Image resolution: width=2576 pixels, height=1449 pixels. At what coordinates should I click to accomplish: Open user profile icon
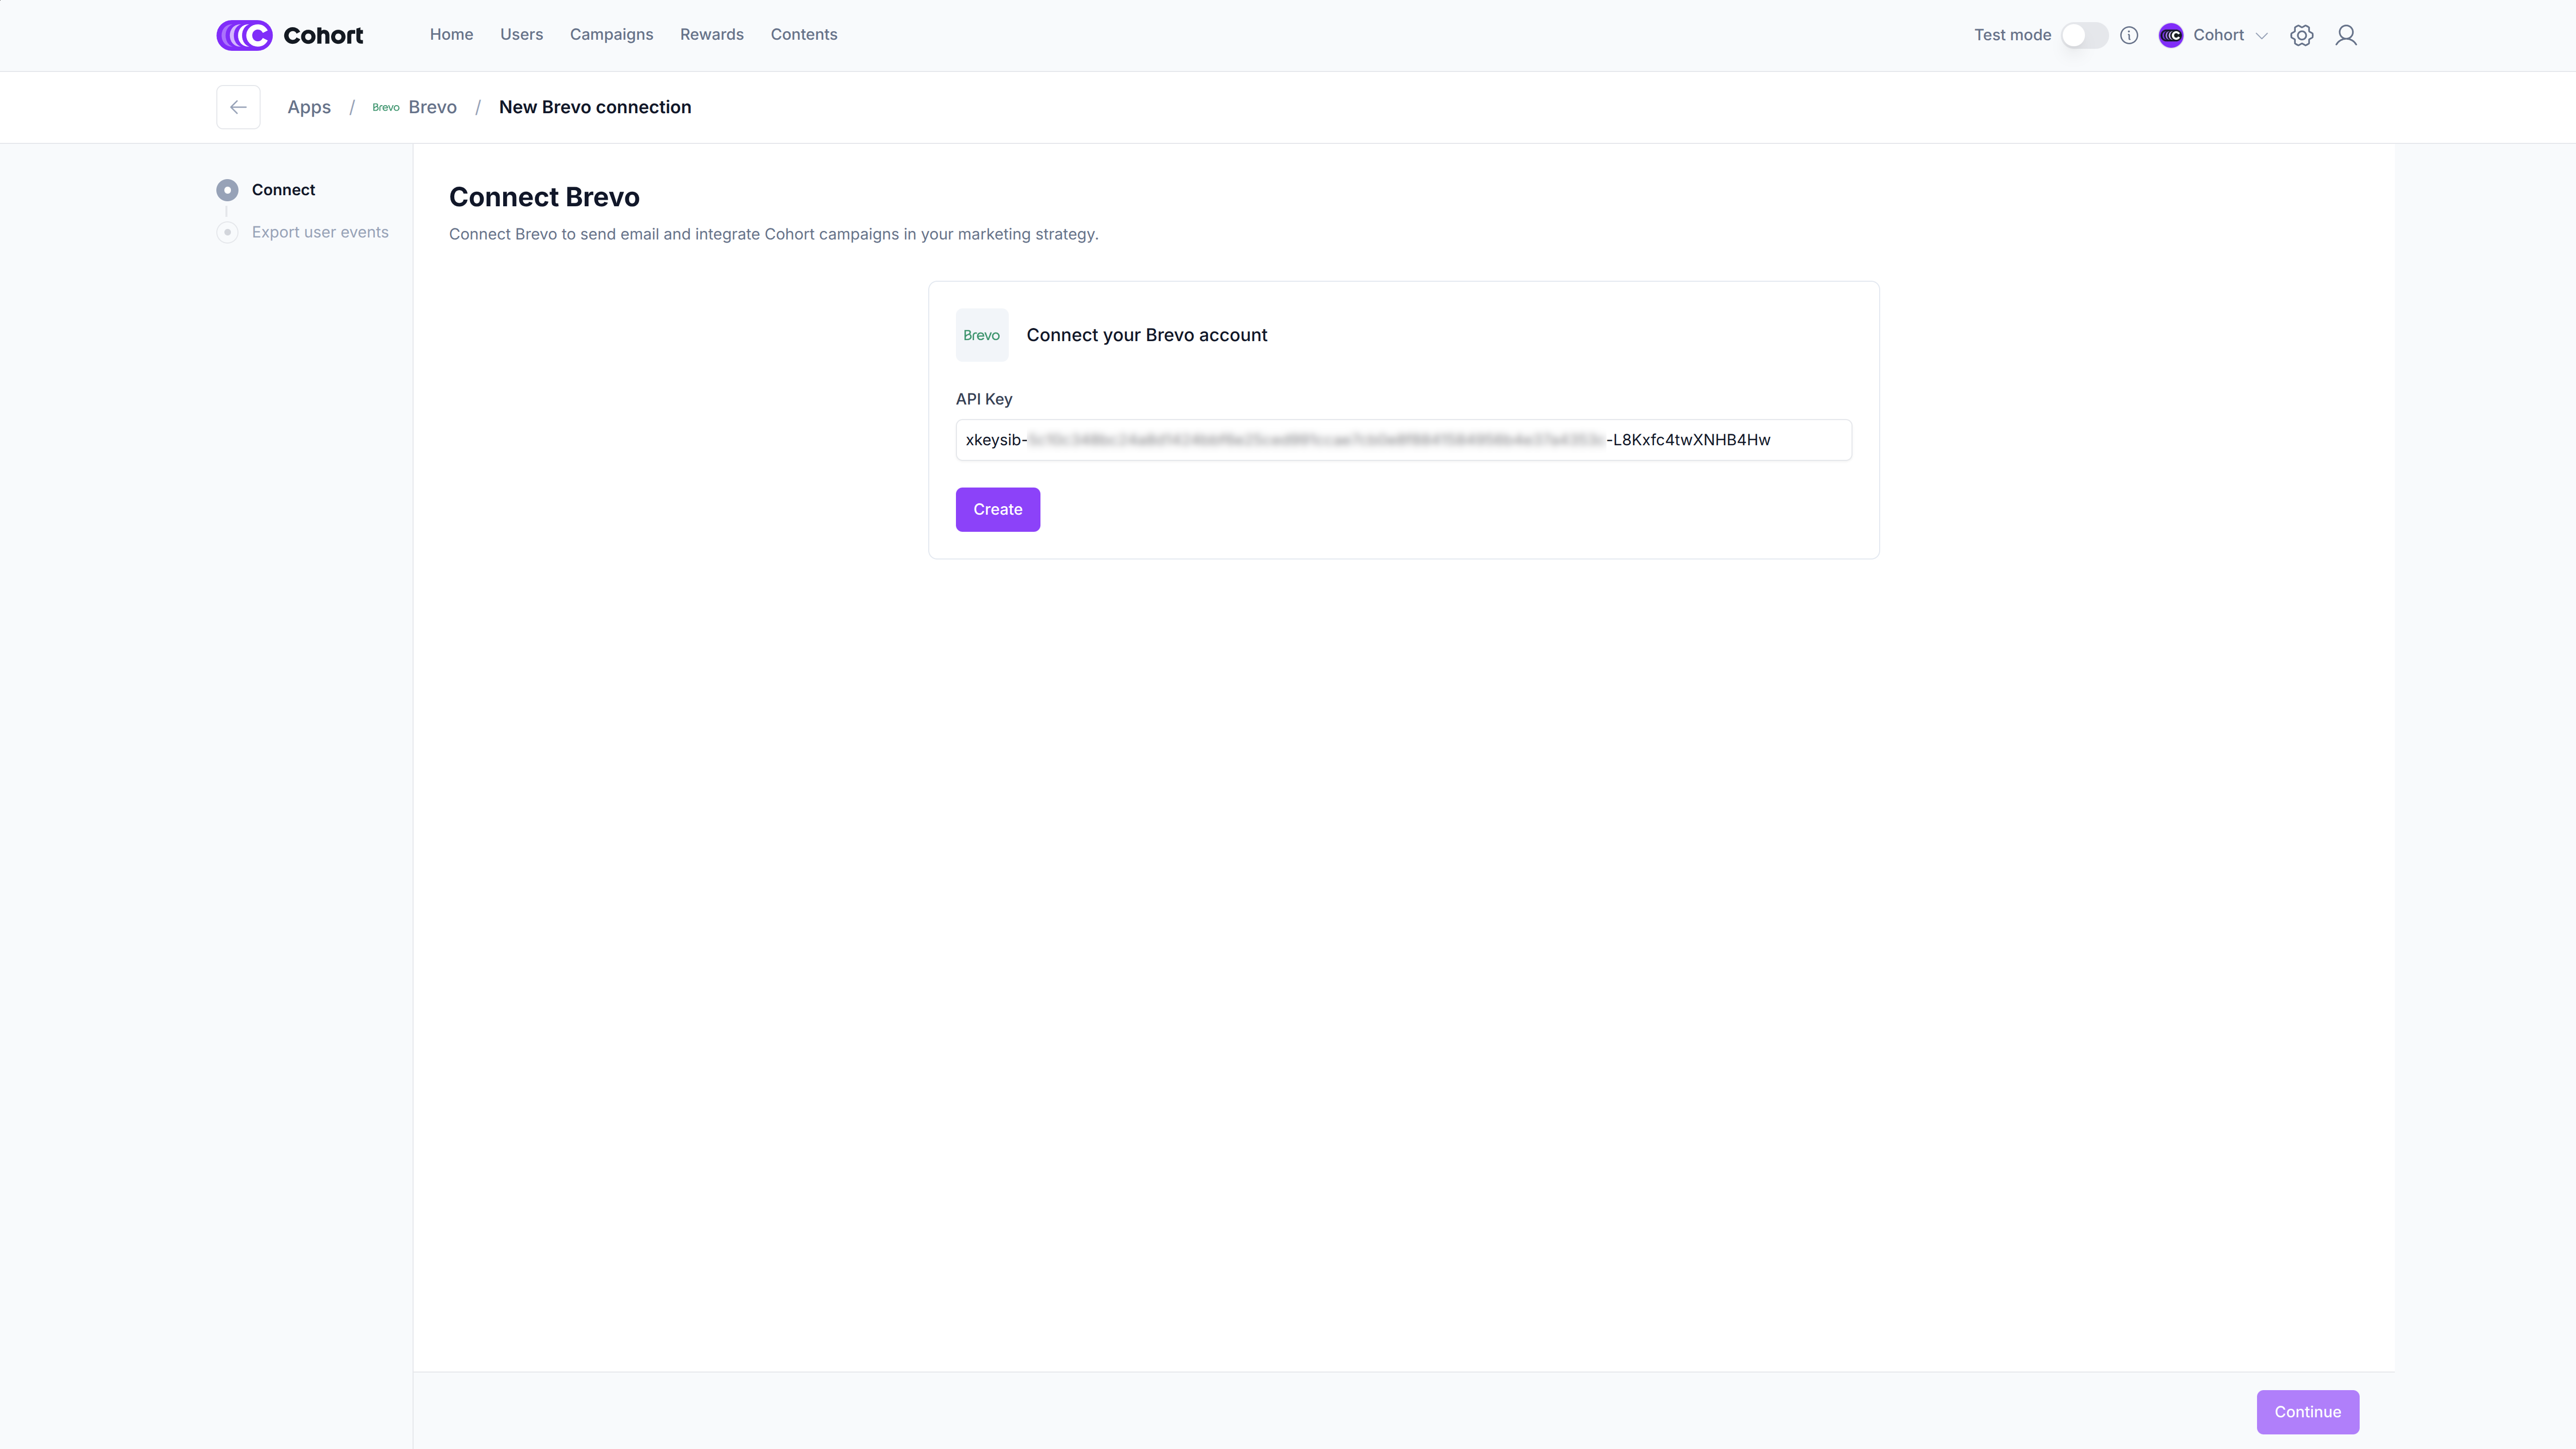(x=2345, y=35)
